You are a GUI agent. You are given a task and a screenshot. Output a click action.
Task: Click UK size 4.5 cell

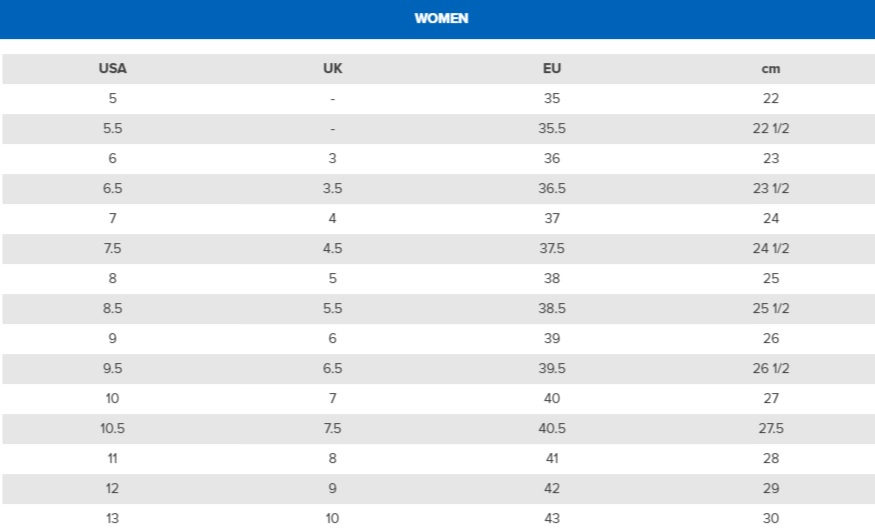point(332,248)
